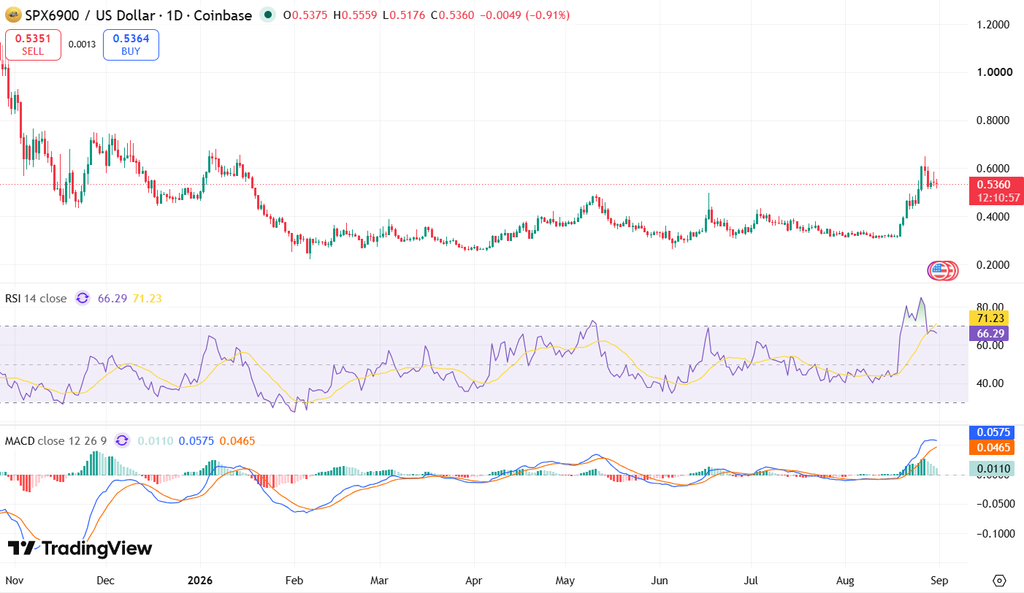Viewport: 1024px width, 593px height.
Task: Click the green market status dot
Action: pos(267,14)
